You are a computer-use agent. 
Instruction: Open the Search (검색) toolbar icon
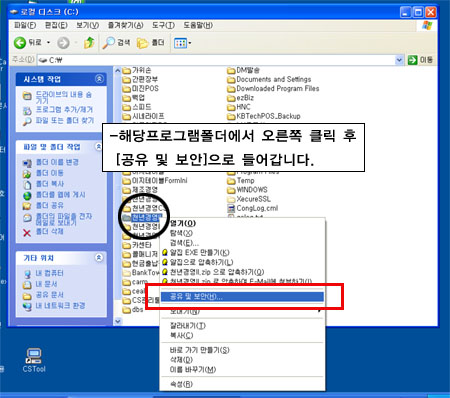point(108,43)
